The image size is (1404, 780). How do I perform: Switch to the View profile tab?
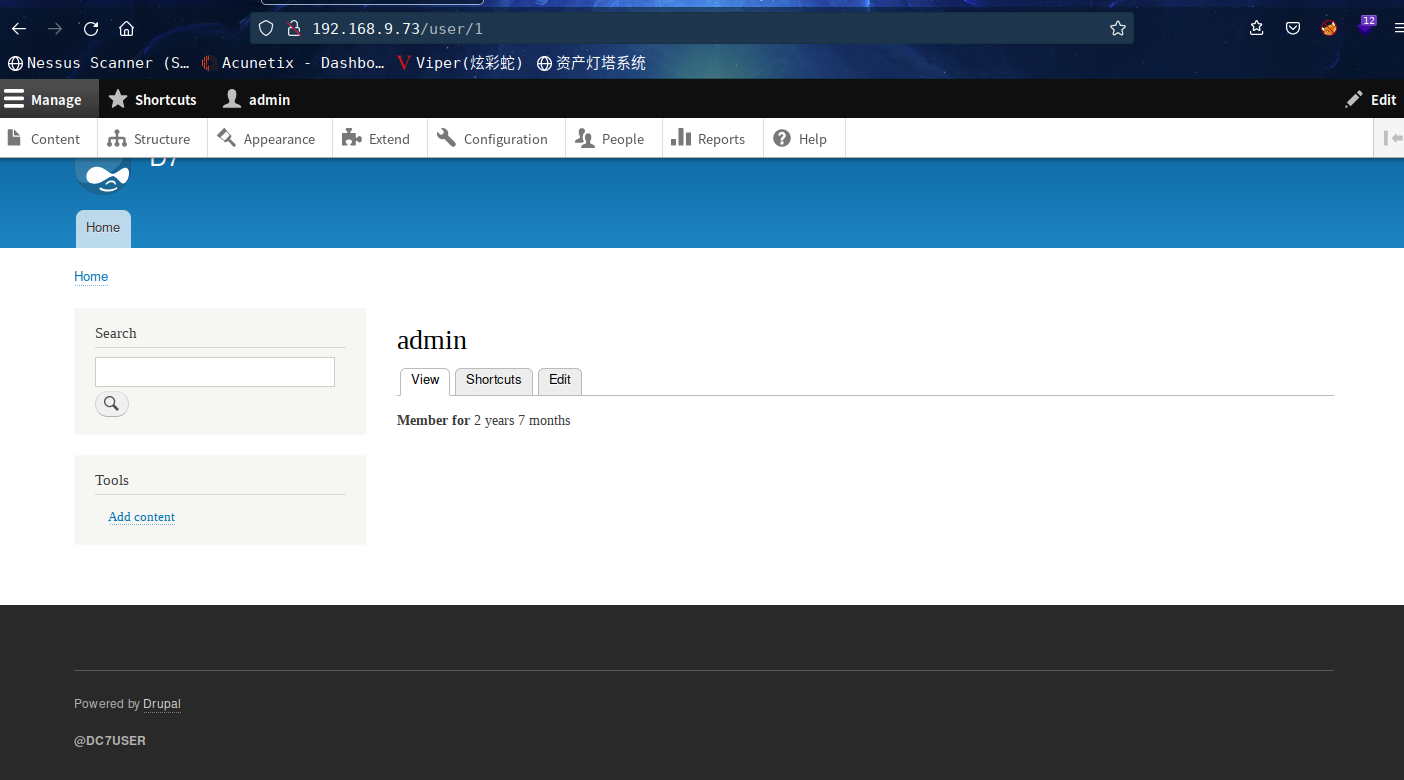(x=425, y=381)
